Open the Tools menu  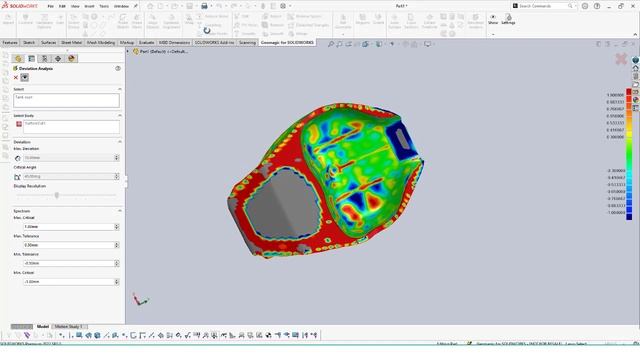pos(104,6)
